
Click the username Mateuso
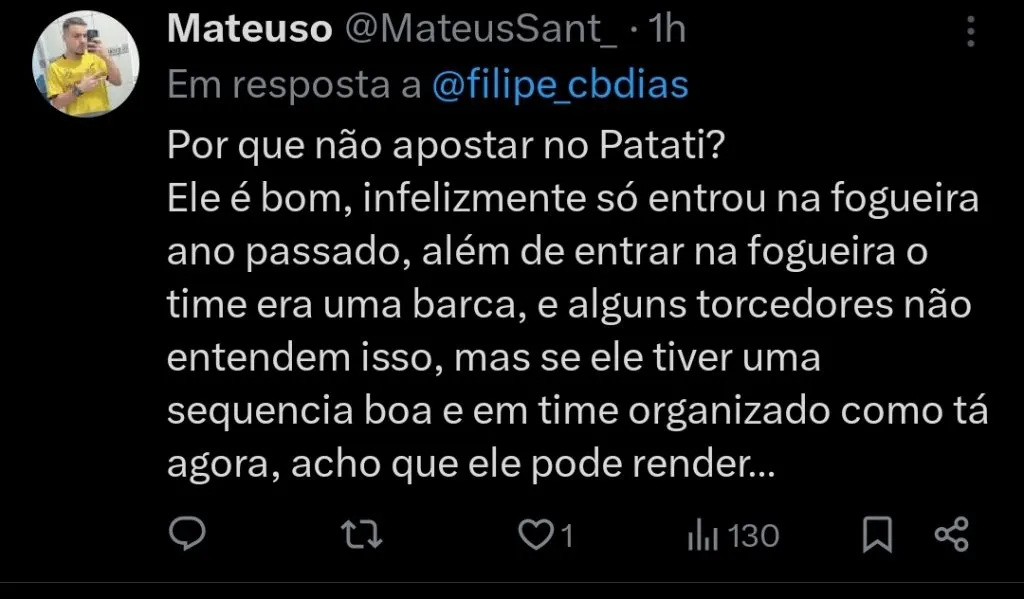click(x=250, y=28)
